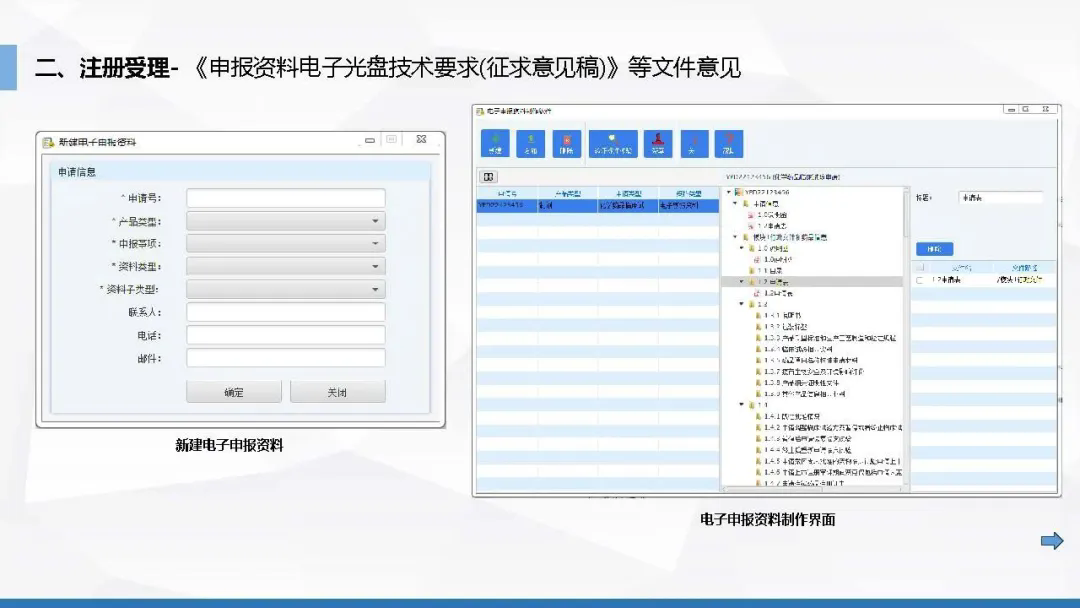The width and height of the screenshot is (1080, 608).
Task: Click the second toolbar icon with green arrow
Action: (x=531, y=144)
